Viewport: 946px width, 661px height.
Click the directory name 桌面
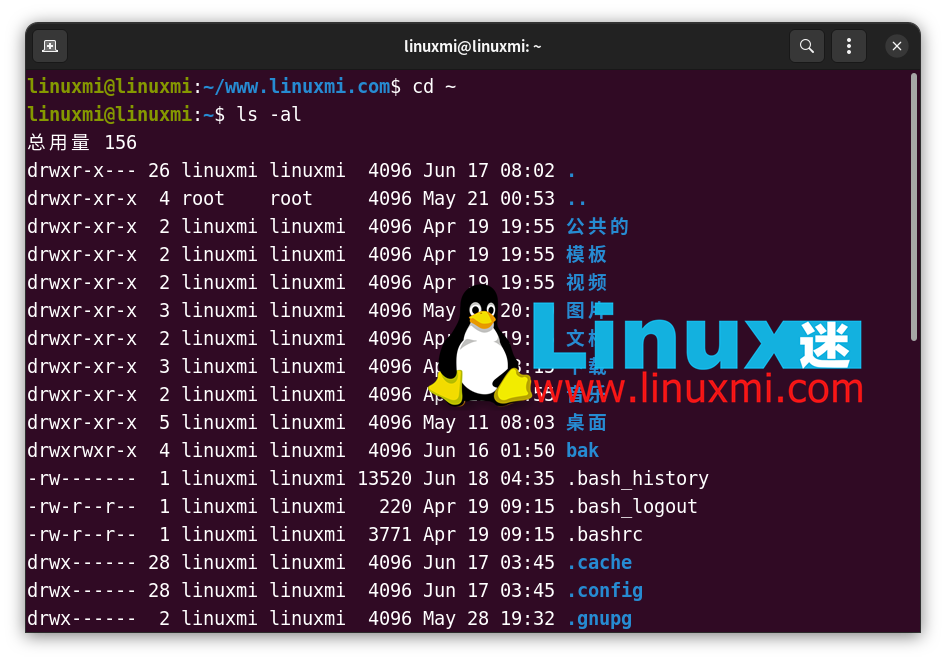586,422
